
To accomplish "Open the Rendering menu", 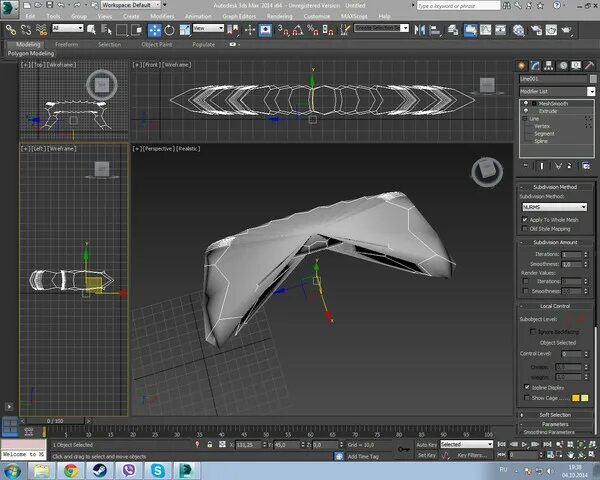I will point(279,16).
